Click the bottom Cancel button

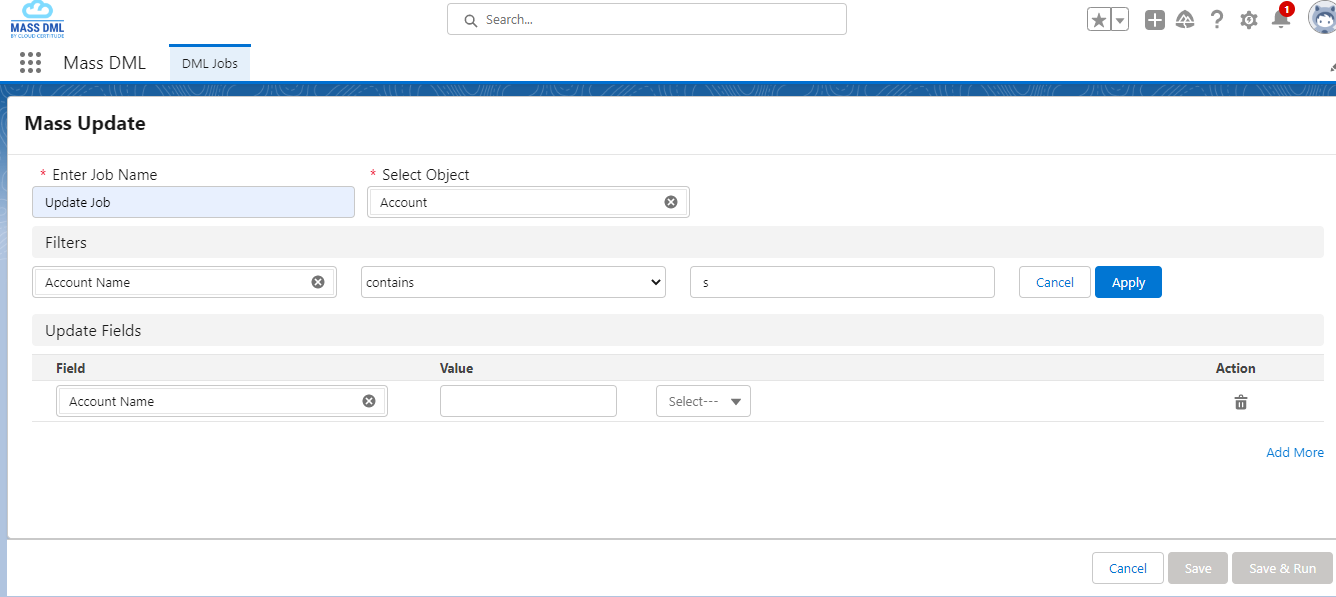point(1127,568)
